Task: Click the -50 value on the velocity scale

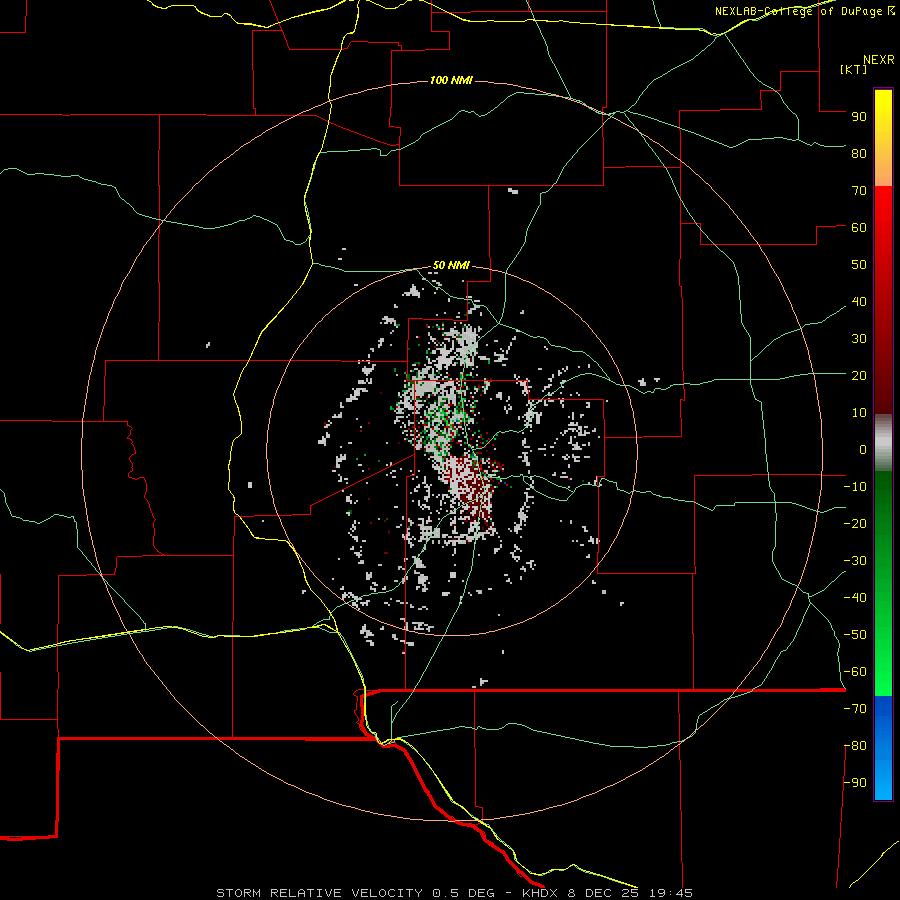Action: point(855,635)
